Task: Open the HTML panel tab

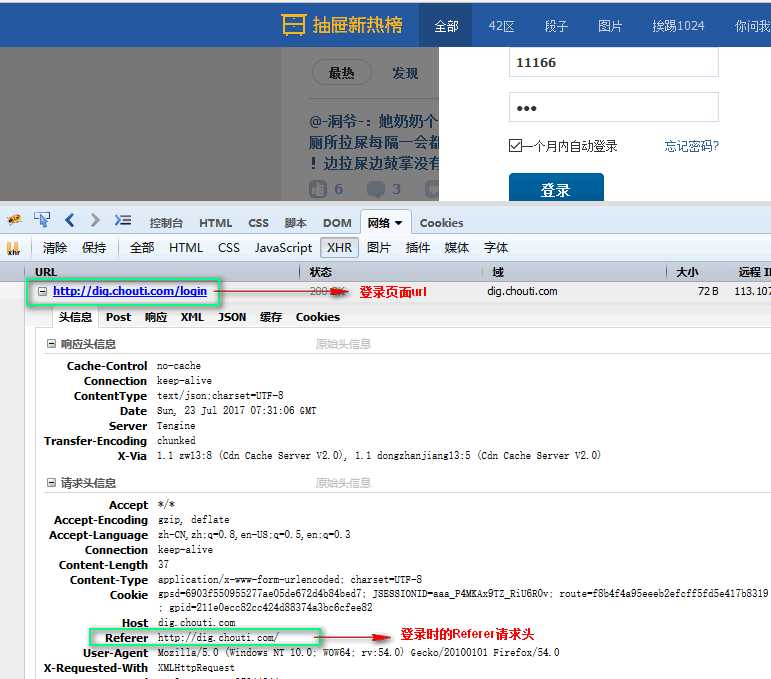Action: [x=215, y=223]
